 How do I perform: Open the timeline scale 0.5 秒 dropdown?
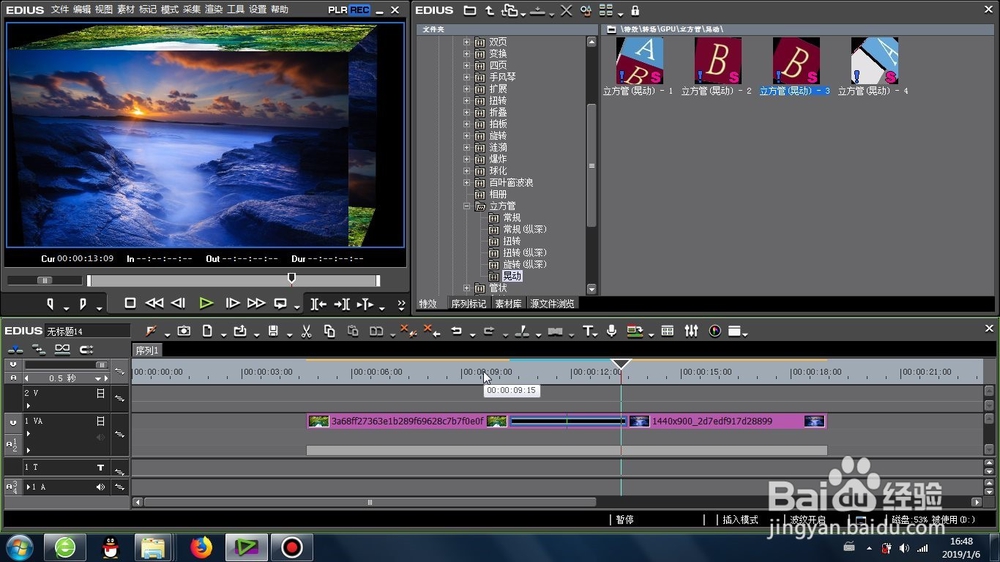point(98,378)
